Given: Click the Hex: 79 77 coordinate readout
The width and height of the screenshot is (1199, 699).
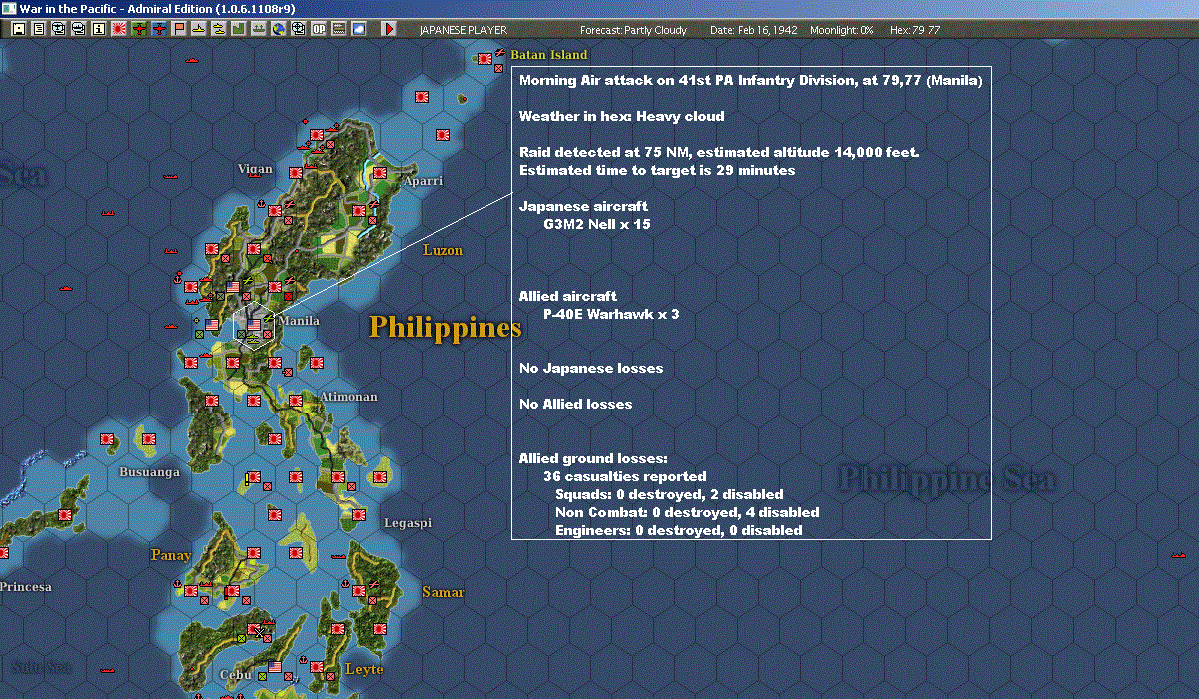Looking at the screenshot, I should [x=915, y=30].
